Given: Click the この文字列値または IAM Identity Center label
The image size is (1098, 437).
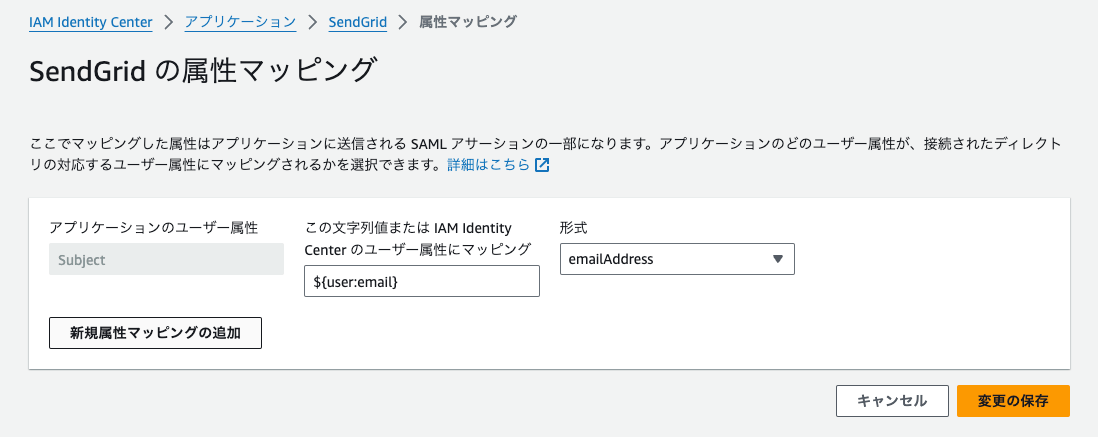Looking at the screenshot, I should click(418, 238).
